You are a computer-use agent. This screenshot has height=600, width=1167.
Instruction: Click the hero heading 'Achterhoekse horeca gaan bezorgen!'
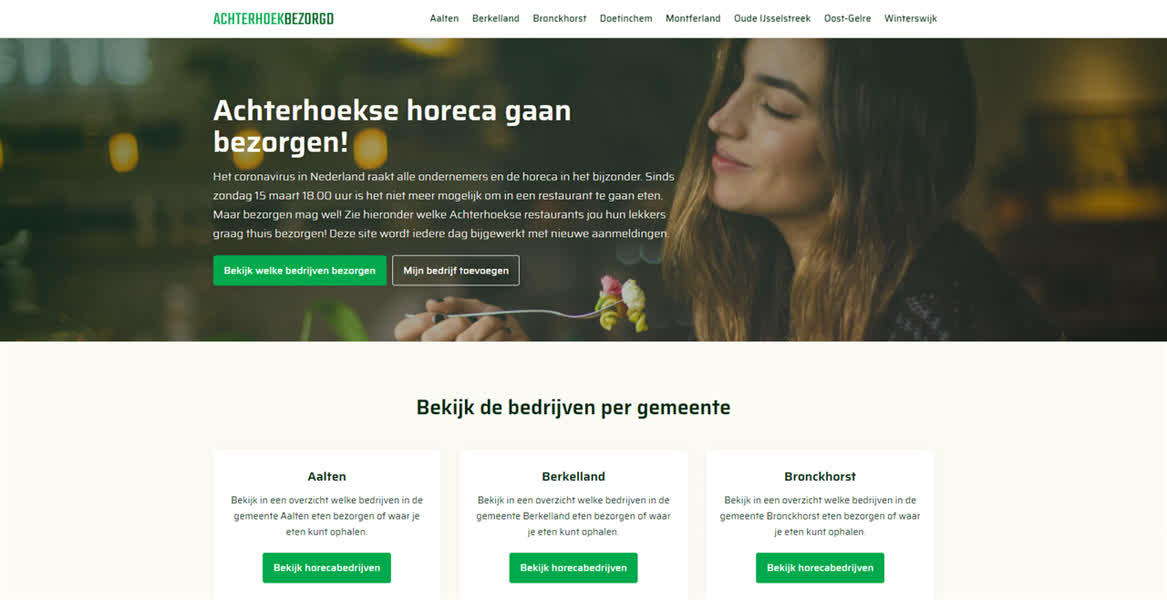click(392, 126)
